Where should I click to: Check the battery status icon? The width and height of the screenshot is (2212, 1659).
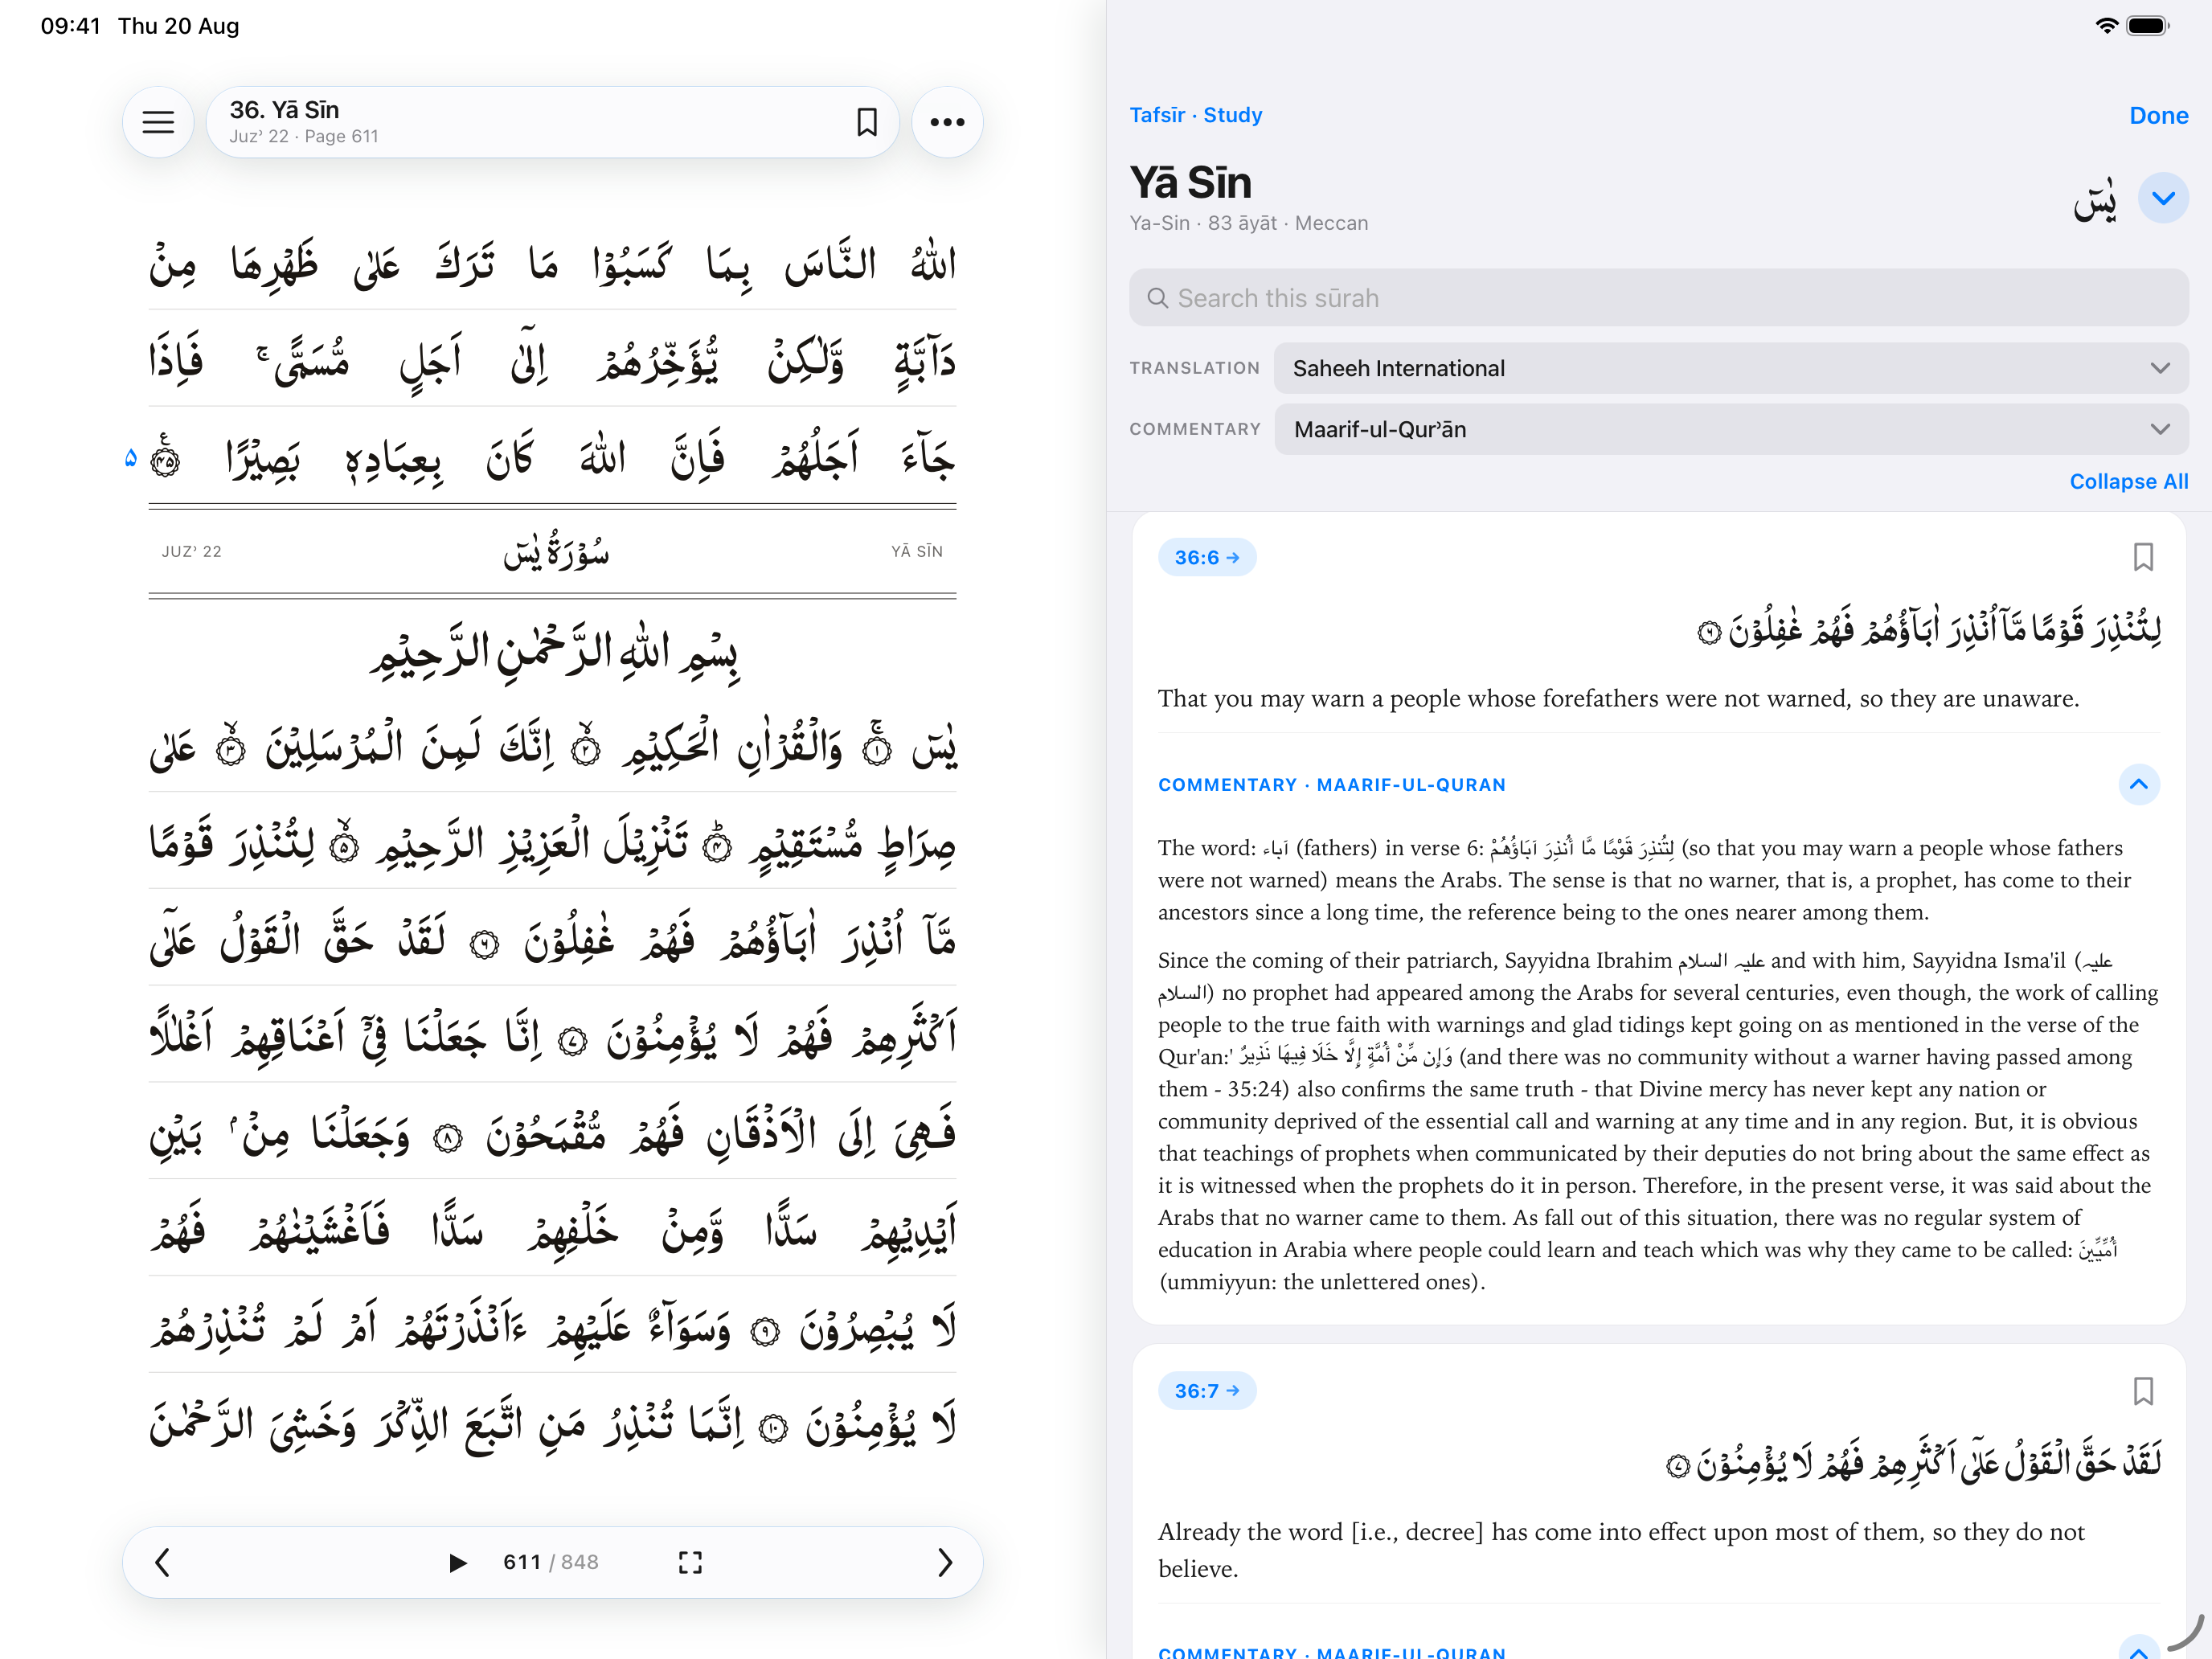coord(2147,26)
